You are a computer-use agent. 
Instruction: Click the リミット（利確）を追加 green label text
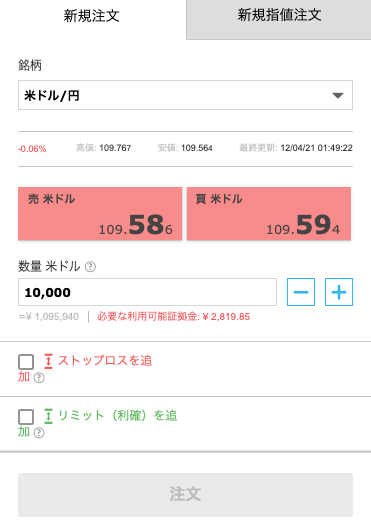(x=97, y=424)
